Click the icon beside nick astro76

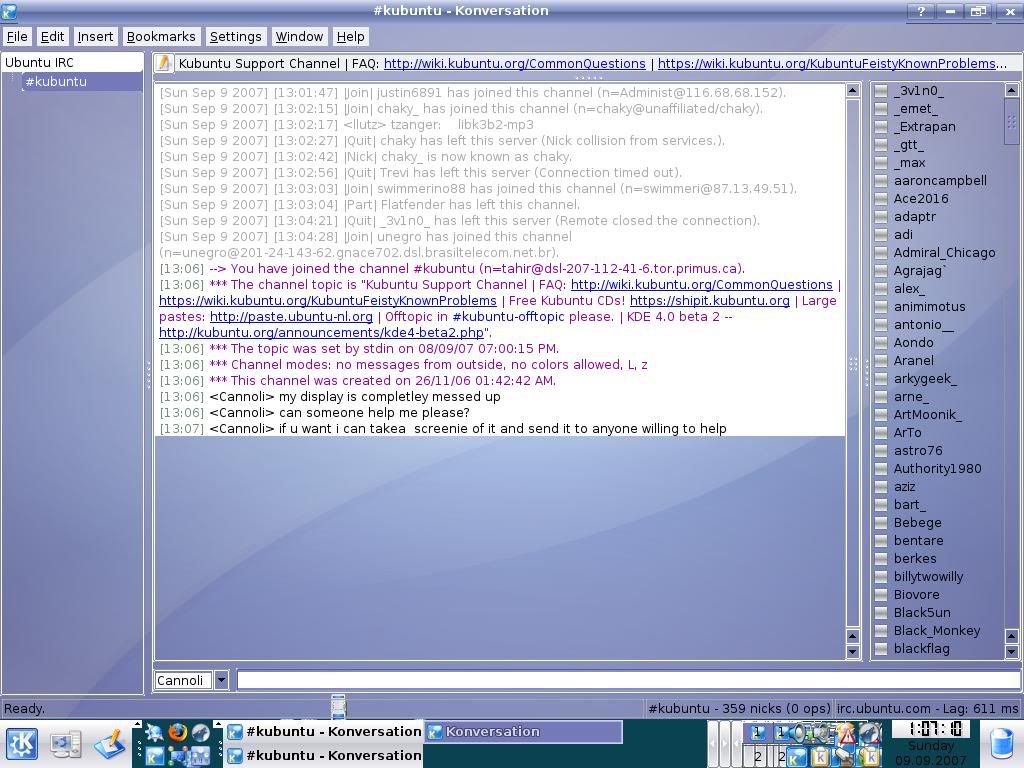tap(881, 451)
